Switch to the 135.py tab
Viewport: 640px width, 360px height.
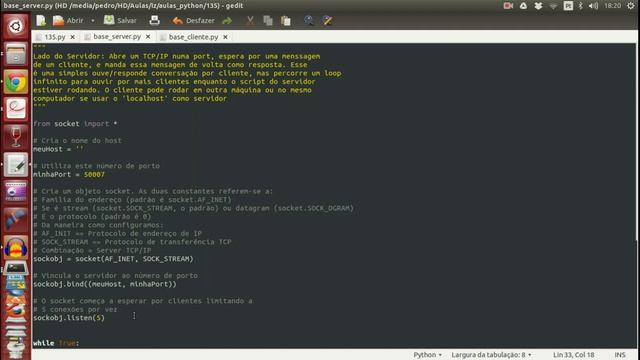tap(55, 37)
